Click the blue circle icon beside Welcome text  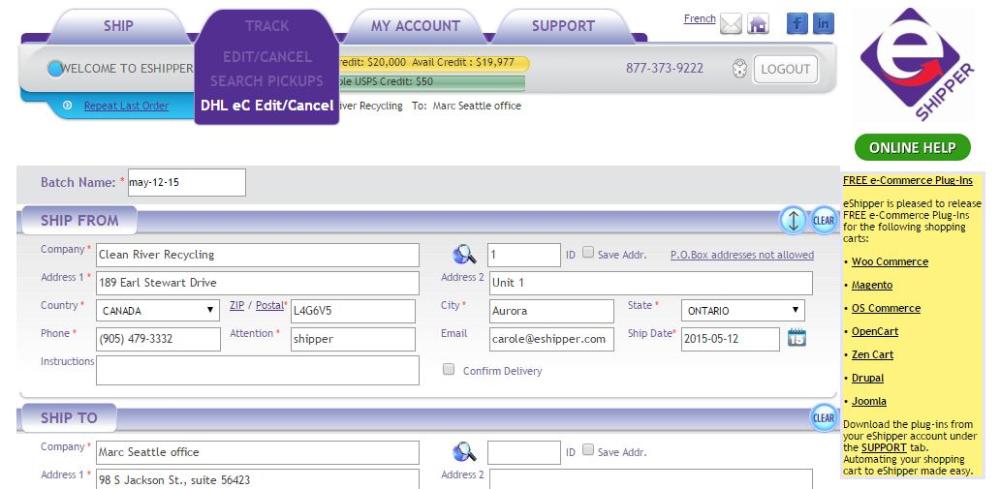55,68
